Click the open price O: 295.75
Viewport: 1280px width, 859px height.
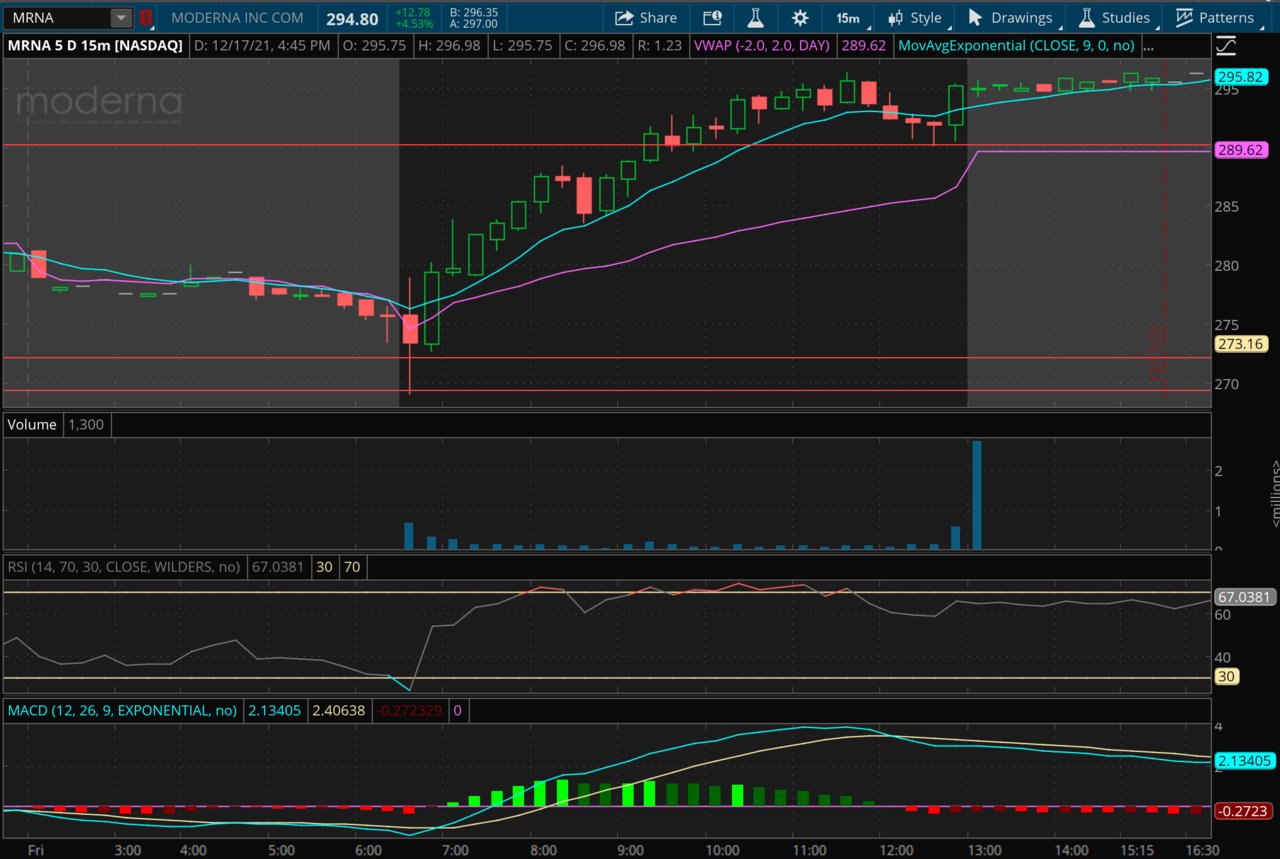pos(373,46)
